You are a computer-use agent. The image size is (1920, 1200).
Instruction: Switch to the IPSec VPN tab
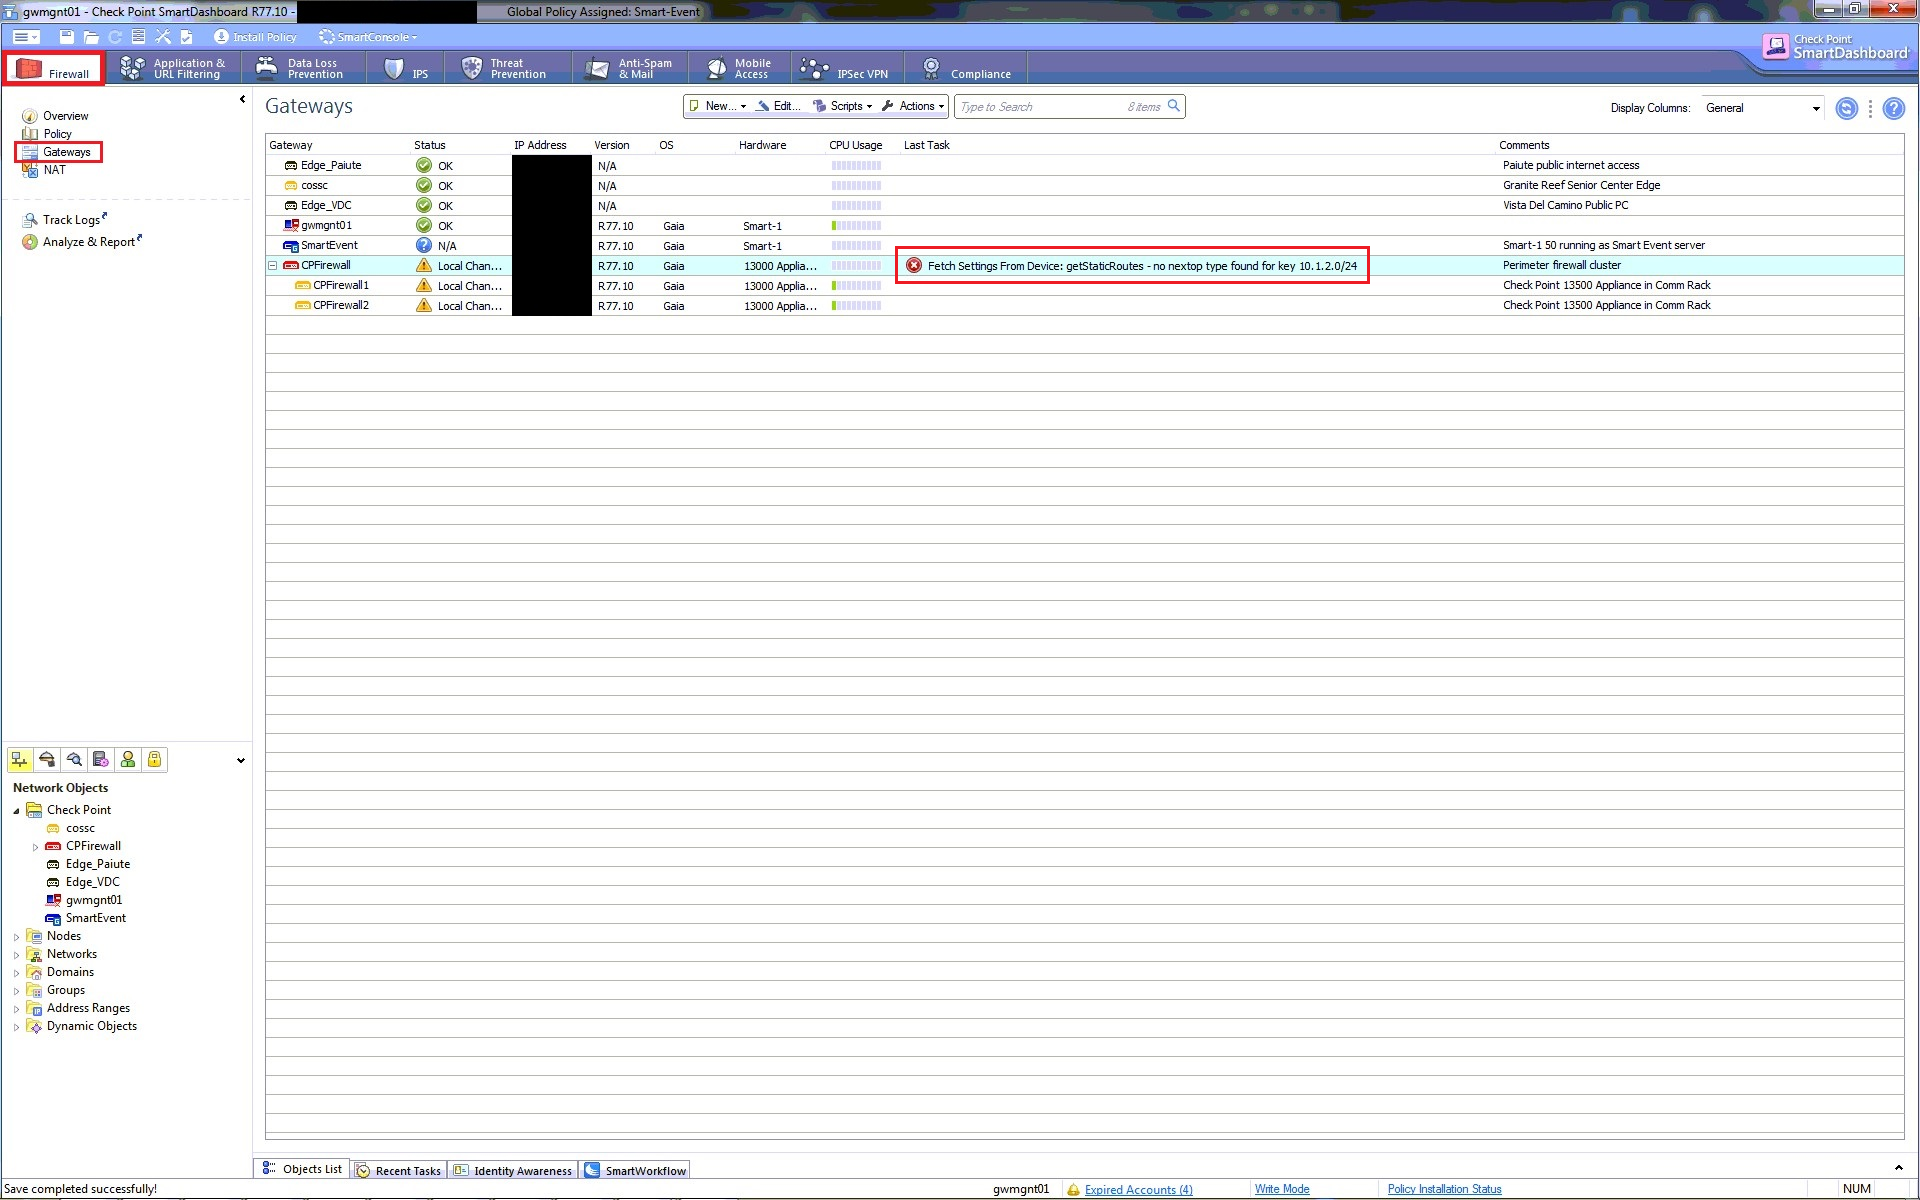846,69
